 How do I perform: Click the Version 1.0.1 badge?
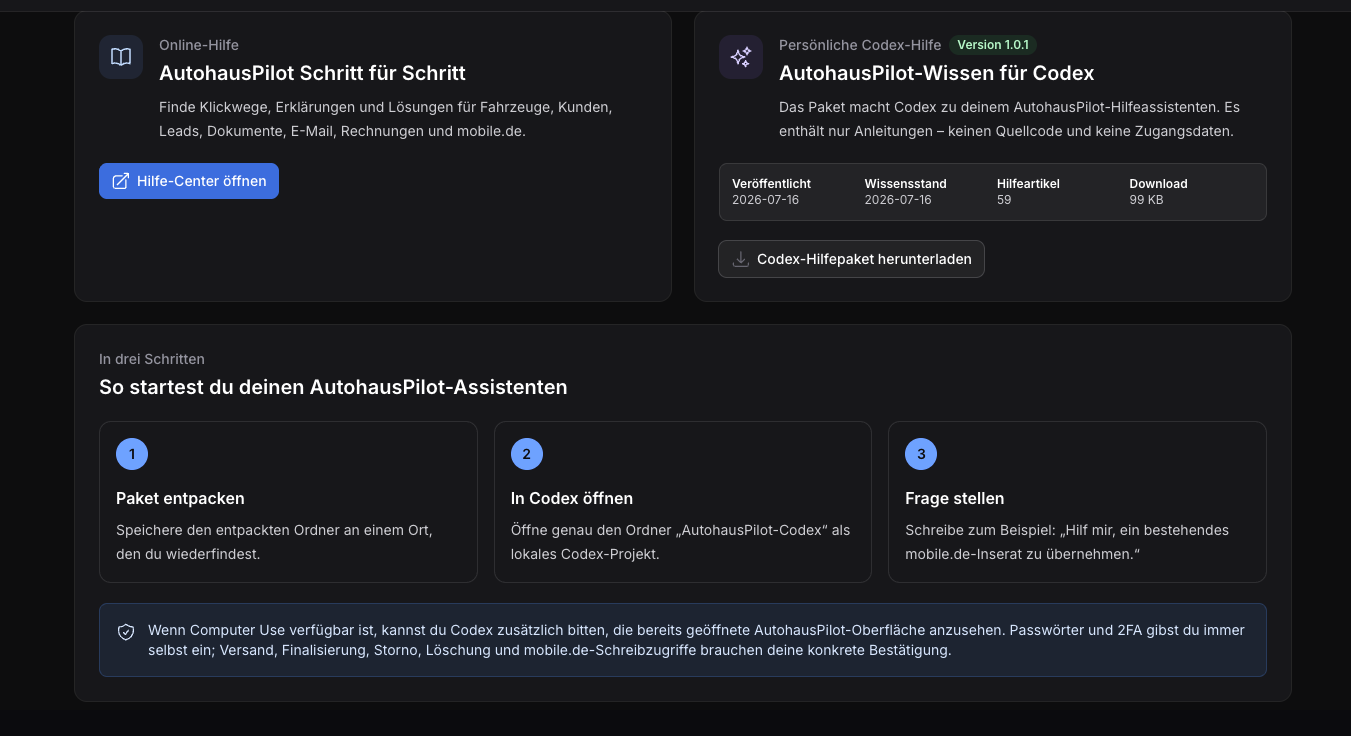point(993,45)
